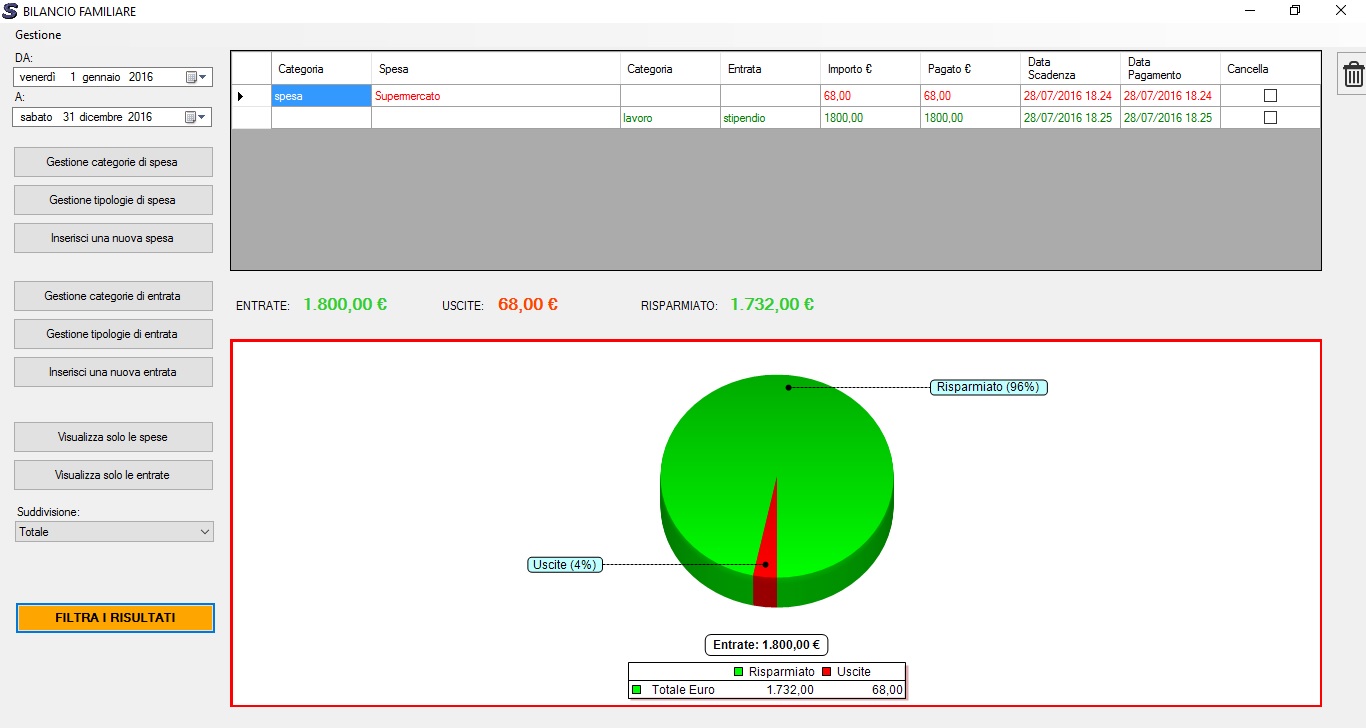The image size is (1366, 728).
Task: Select the highlighted spesa category cell
Action: [x=321, y=96]
